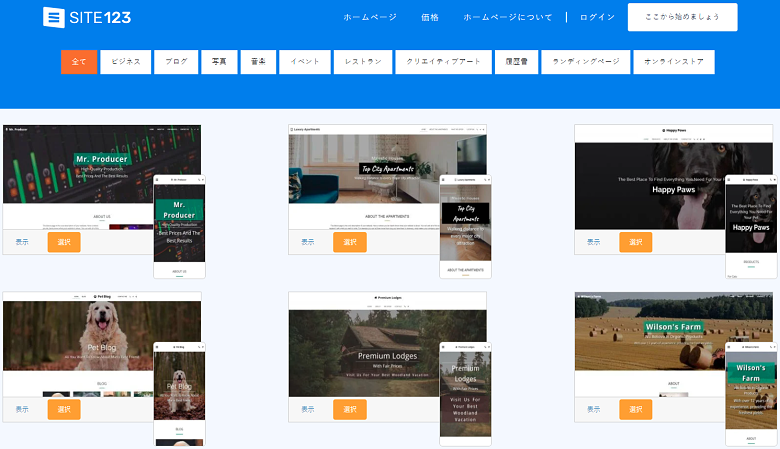
Task: Select the クリエイティブアート category tab
Action: click(x=443, y=62)
